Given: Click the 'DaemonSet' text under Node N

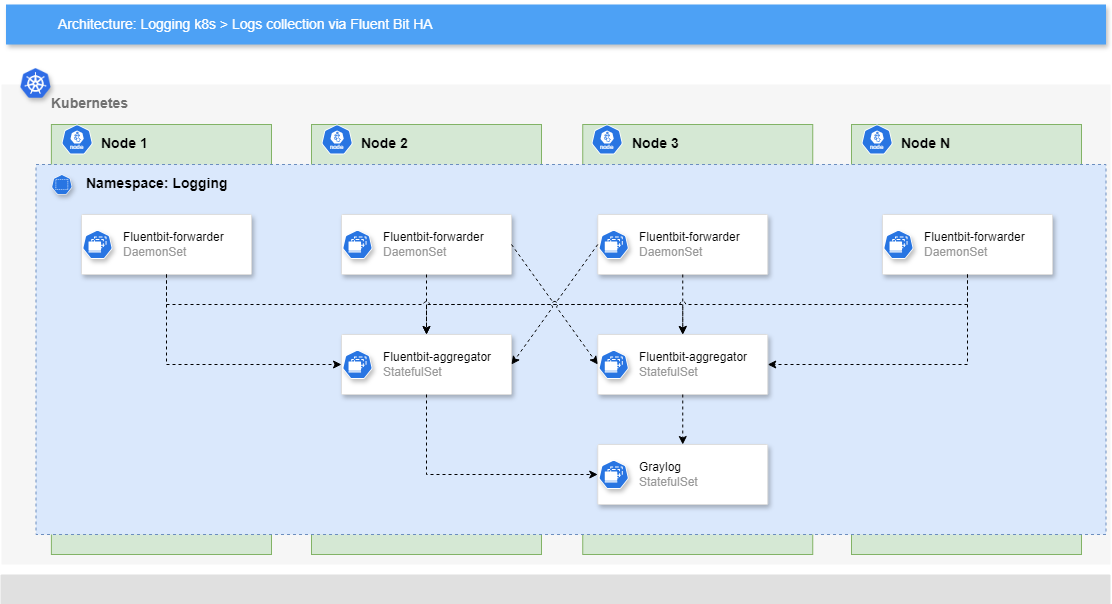Looking at the screenshot, I should pyautogui.click(x=956, y=252).
